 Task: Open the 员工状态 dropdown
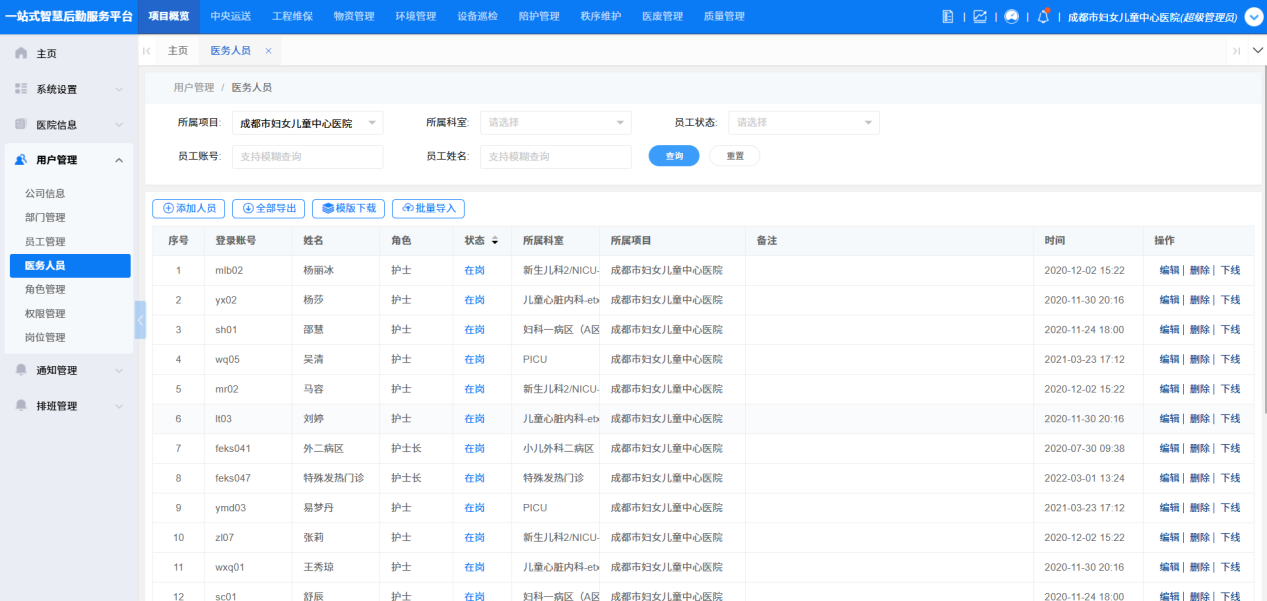(804, 123)
